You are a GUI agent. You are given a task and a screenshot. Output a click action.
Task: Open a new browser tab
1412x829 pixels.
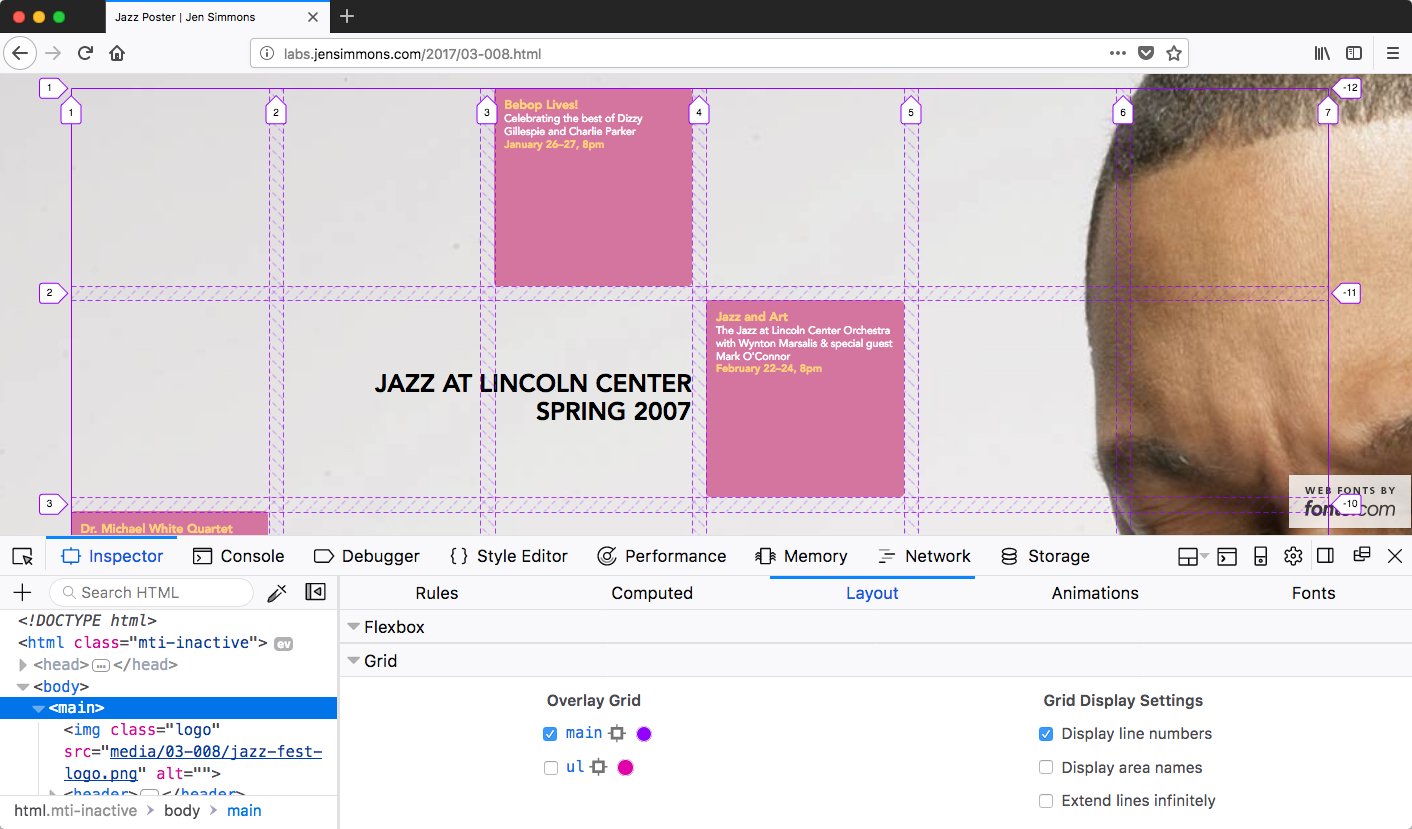347,16
